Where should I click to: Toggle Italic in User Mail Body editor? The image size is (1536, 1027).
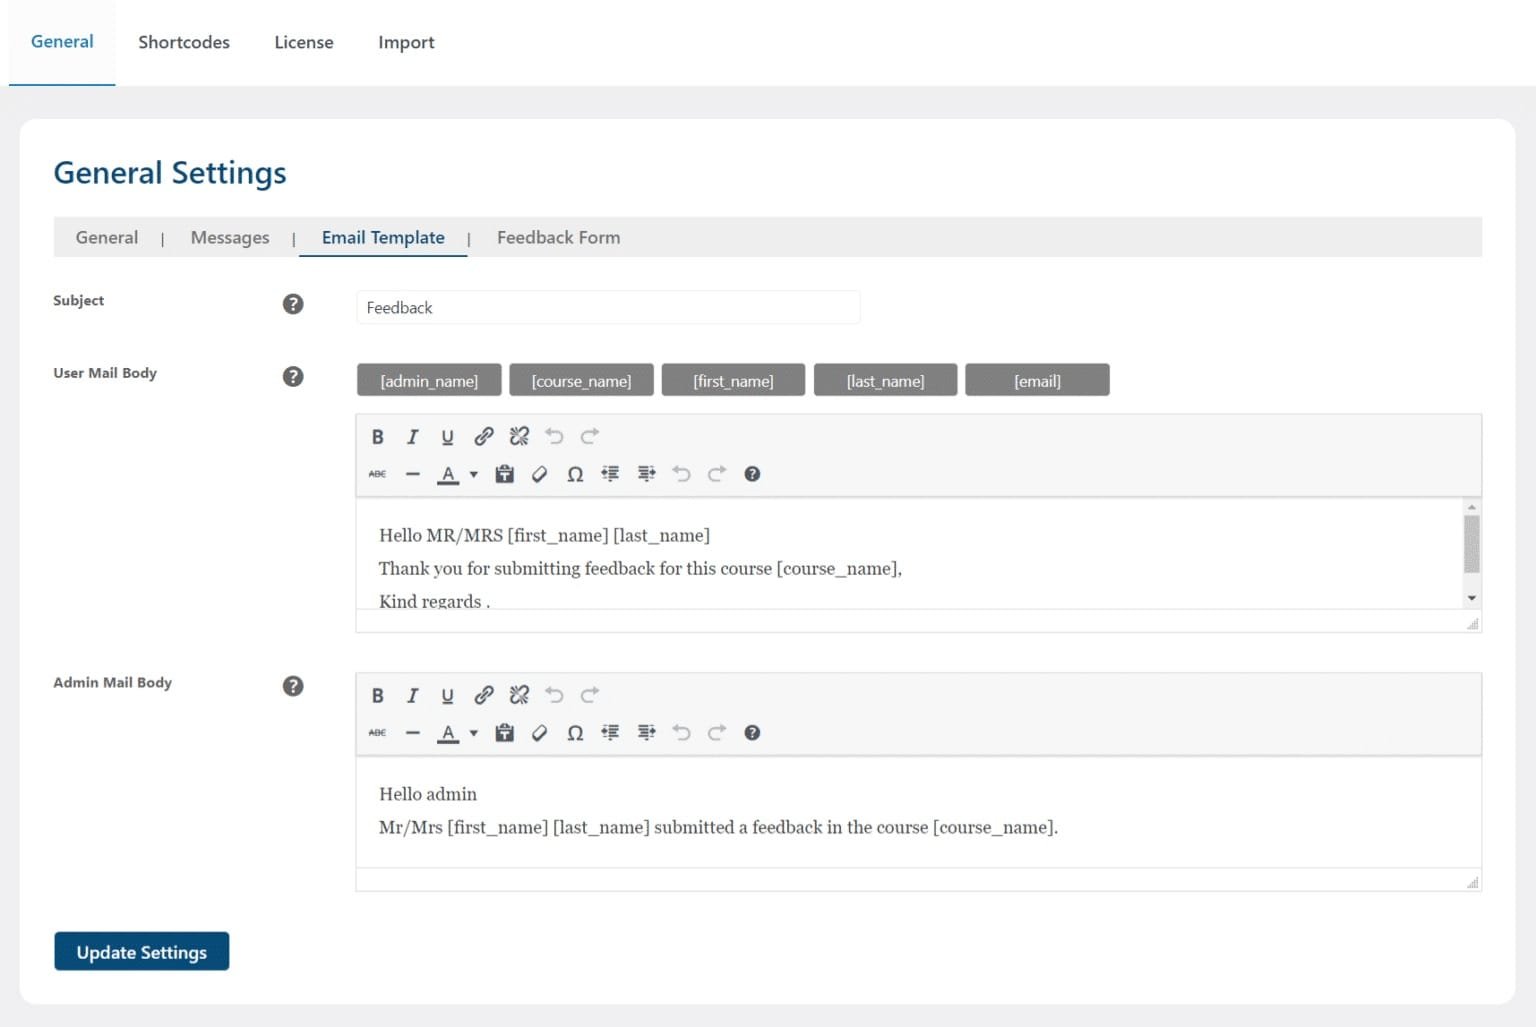click(x=412, y=437)
